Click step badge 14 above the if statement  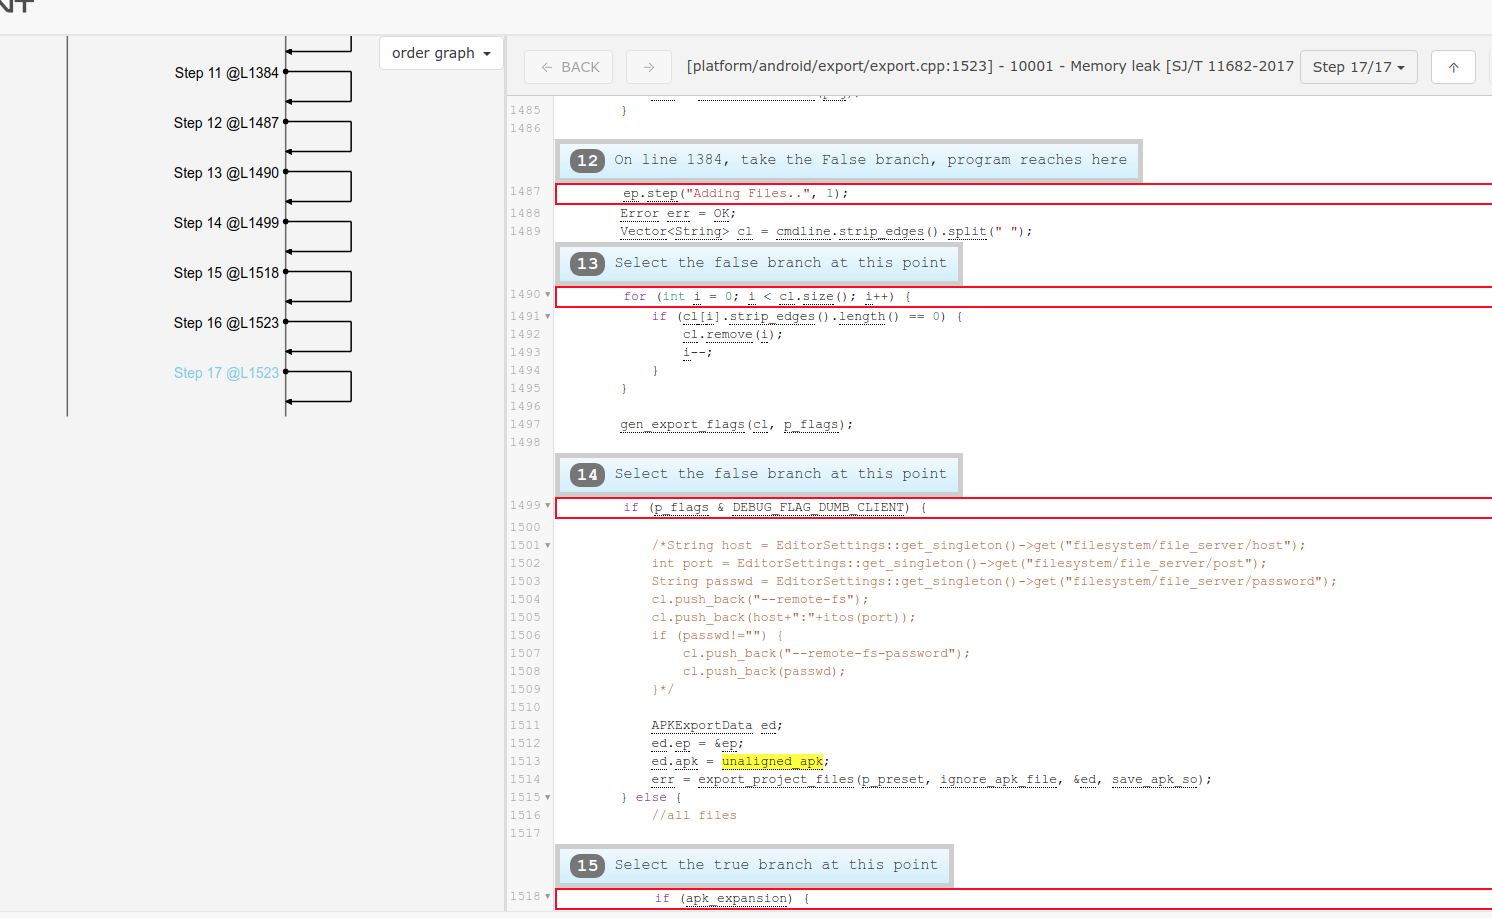coord(587,475)
